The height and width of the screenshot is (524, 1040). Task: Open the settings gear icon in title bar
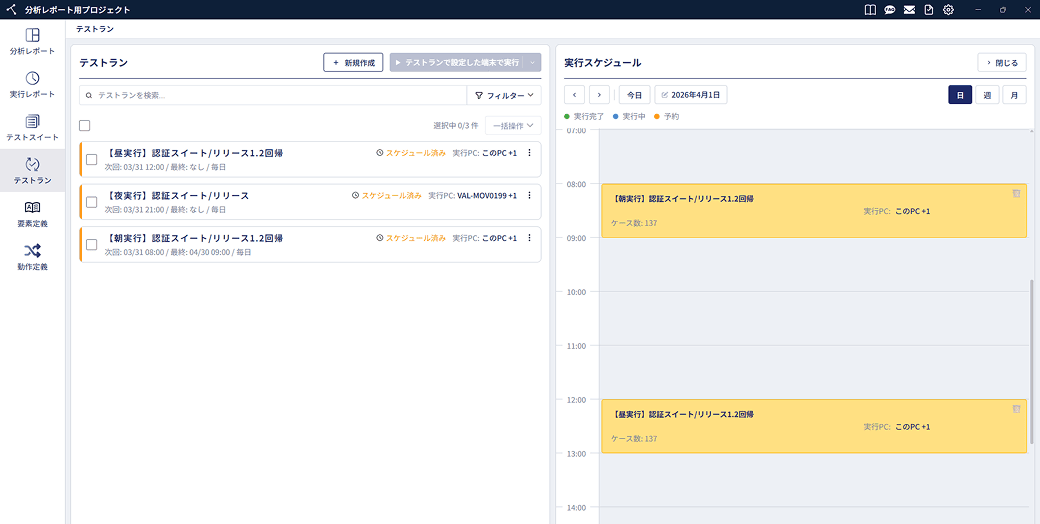(x=948, y=10)
